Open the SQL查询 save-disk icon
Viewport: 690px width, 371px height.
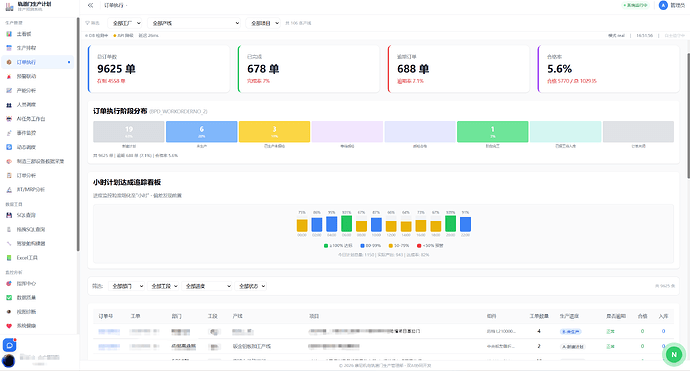coord(9,215)
